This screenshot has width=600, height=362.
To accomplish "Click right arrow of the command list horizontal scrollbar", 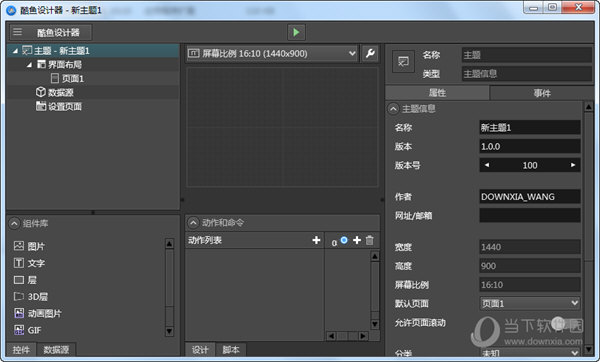I will (x=363, y=336).
